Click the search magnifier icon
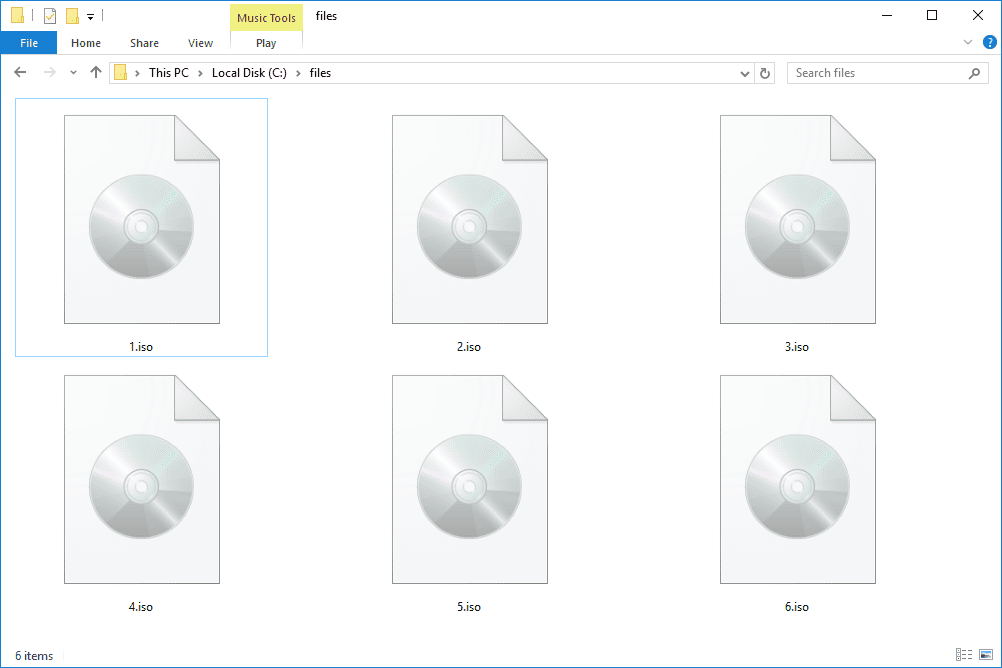This screenshot has height=668, width=1002. [974, 73]
